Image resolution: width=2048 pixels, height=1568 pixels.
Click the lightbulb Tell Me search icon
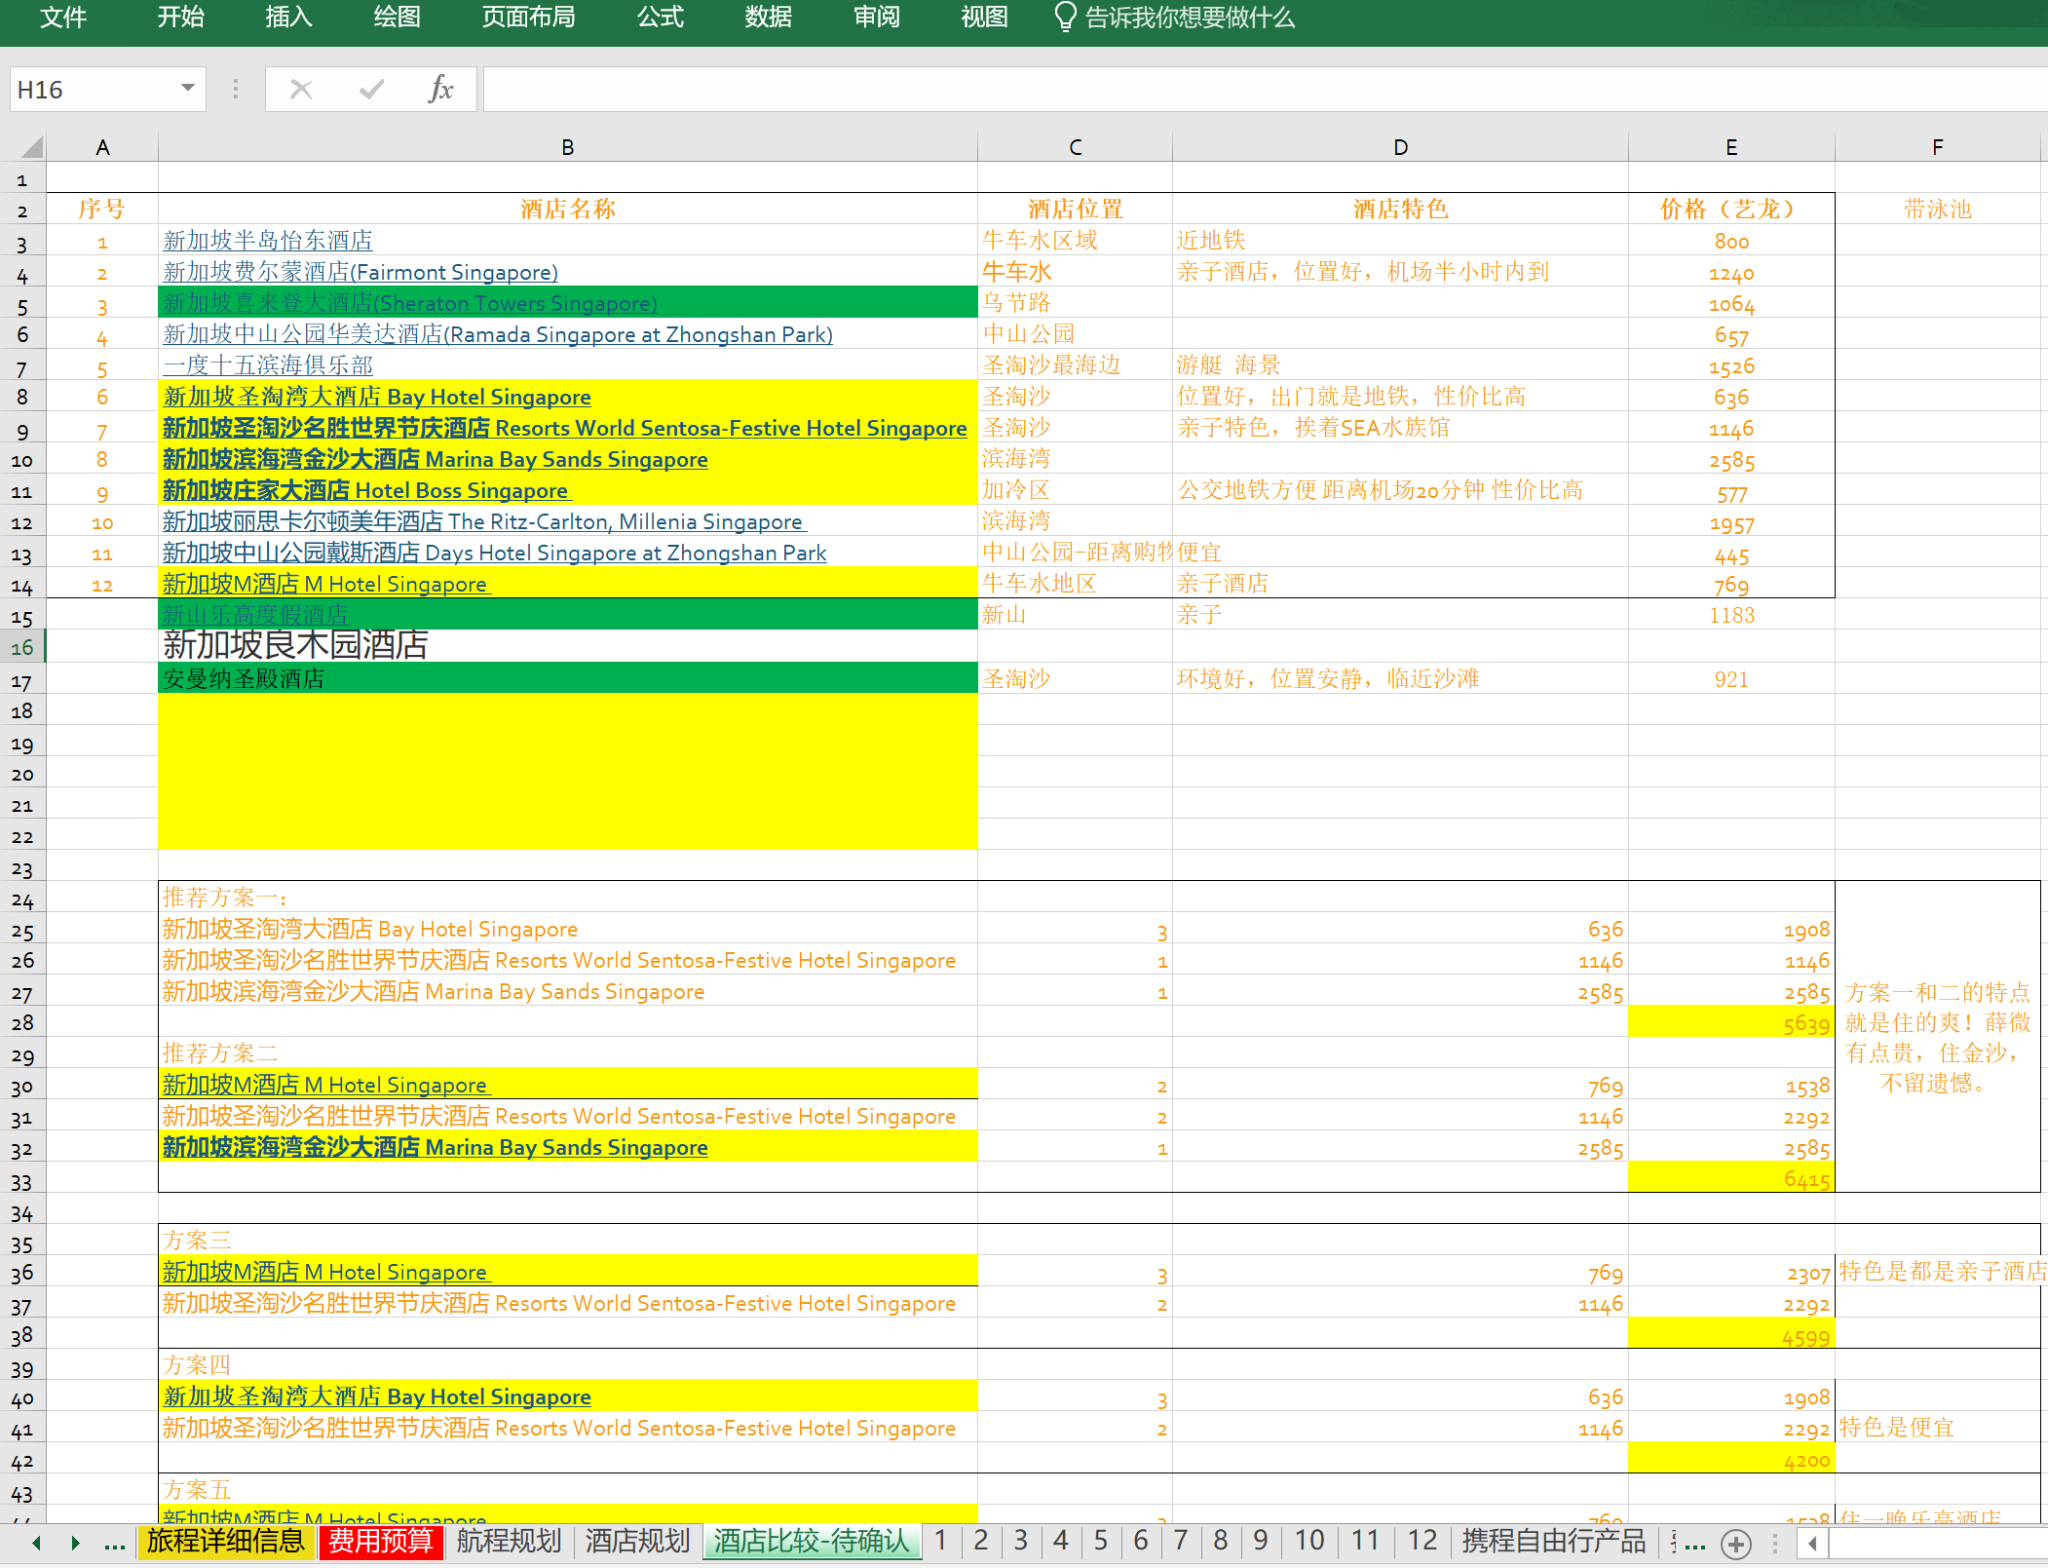point(1065,17)
